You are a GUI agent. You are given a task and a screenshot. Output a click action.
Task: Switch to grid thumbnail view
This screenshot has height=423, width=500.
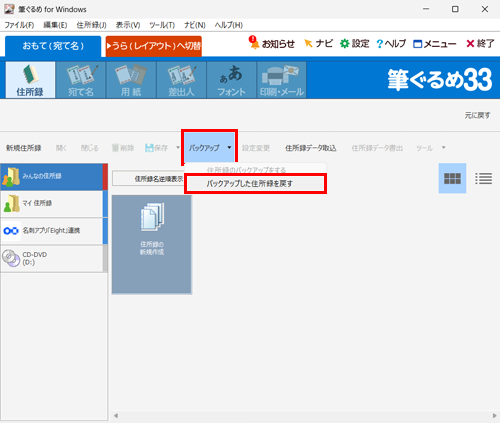pos(452,178)
